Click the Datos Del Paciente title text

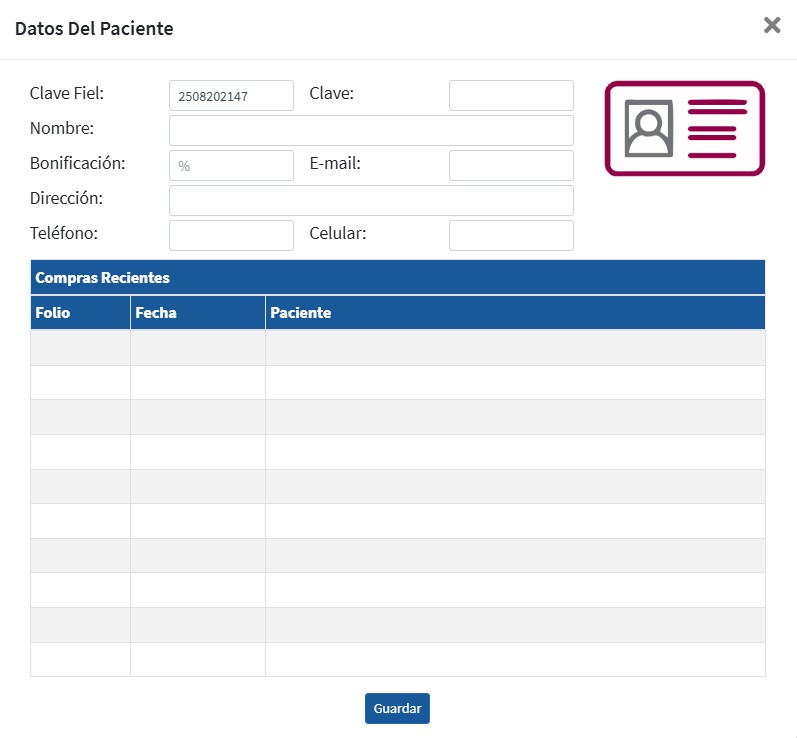[94, 29]
